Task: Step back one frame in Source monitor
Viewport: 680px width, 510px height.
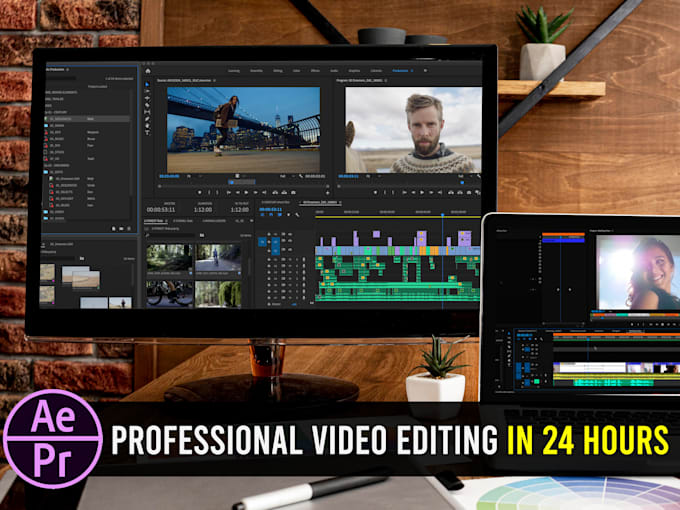Action: point(237,192)
